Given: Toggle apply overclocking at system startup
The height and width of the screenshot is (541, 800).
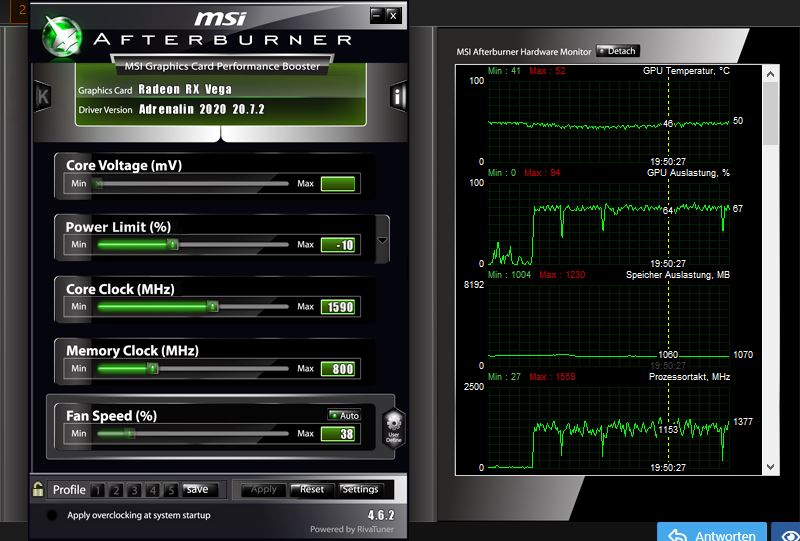Looking at the screenshot, I should (52, 515).
